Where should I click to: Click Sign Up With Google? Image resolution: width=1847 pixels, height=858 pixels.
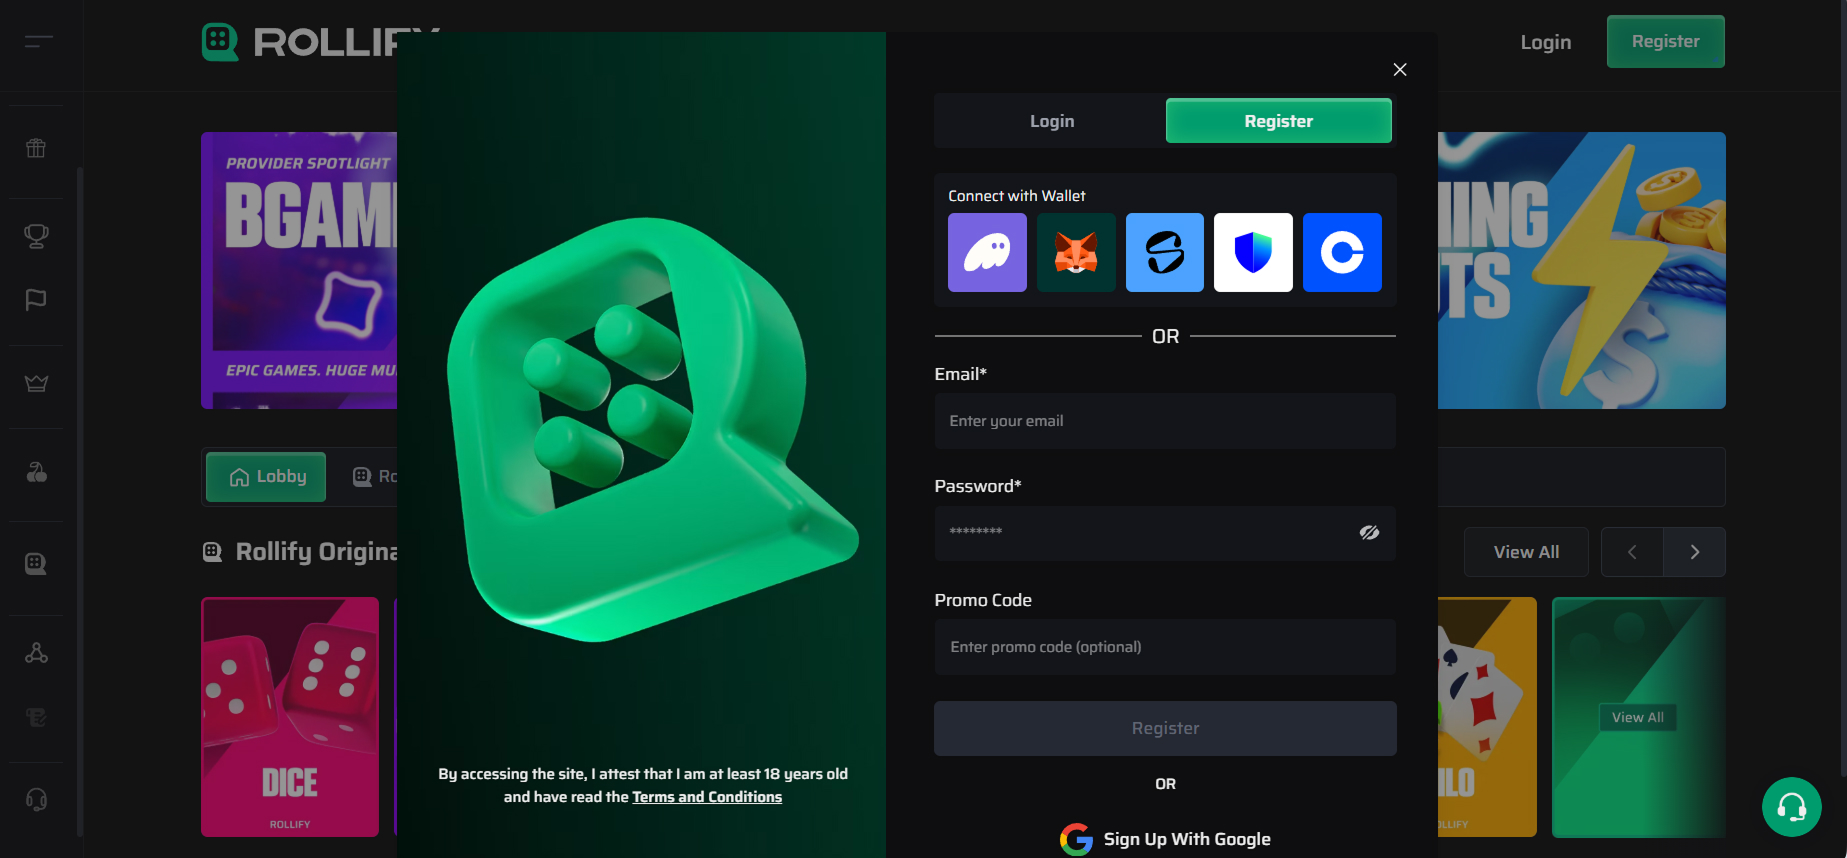coord(1165,839)
